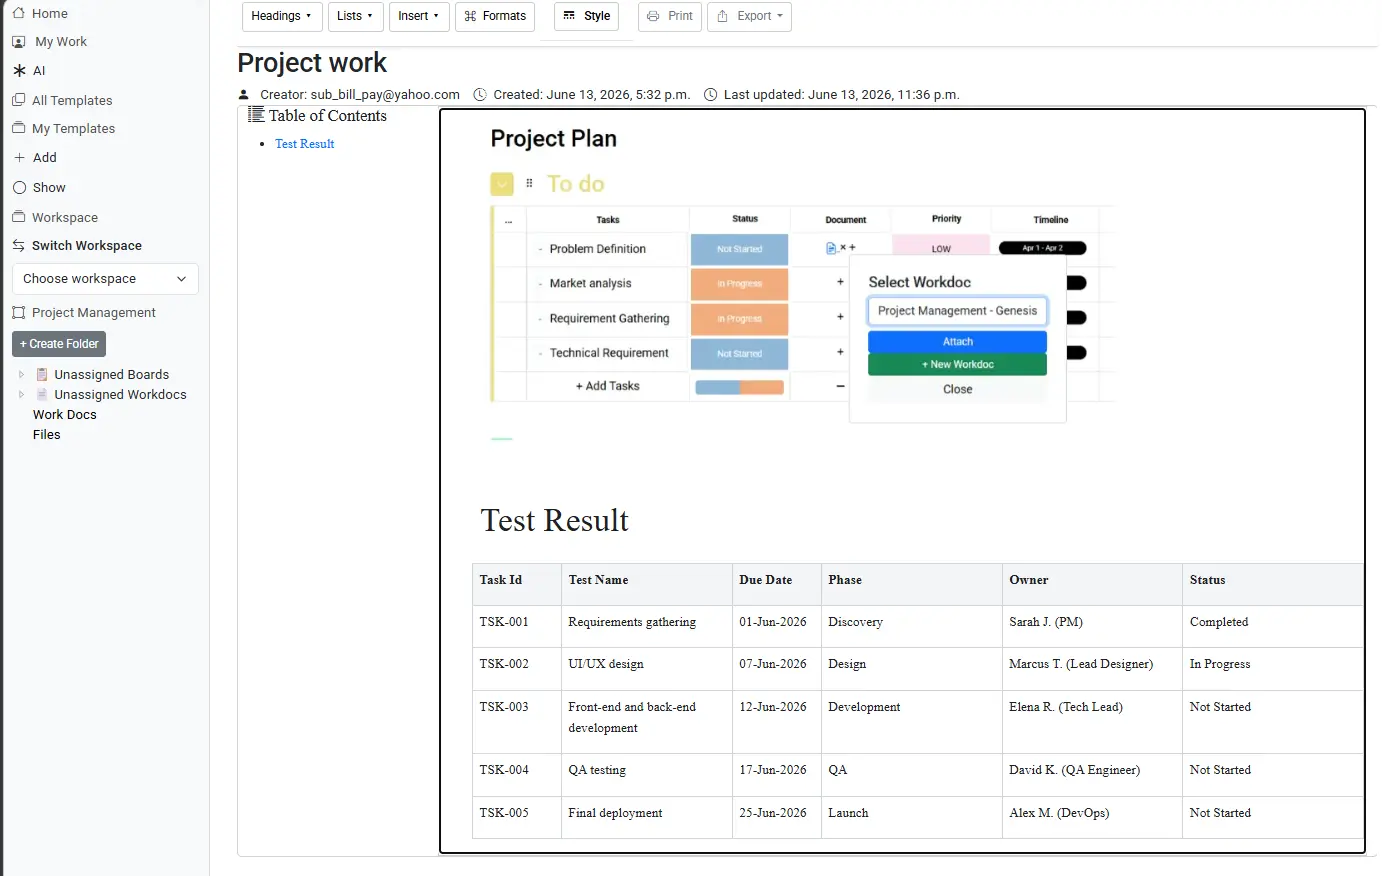Click the creator person icon
Viewport: 1382px width, 876px height.
(x=244, y=95)
